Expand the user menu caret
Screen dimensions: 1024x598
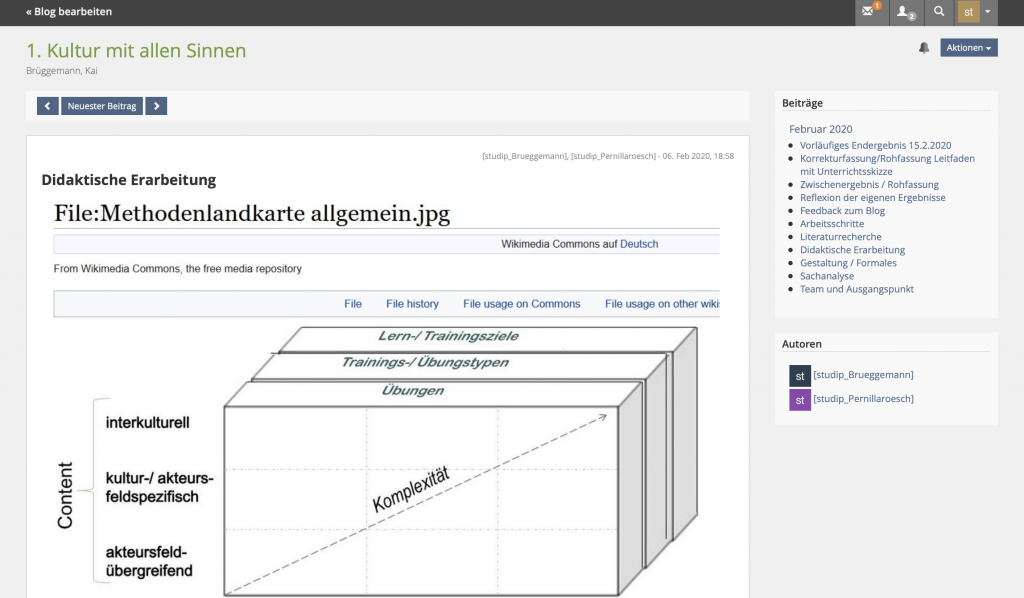coord(989,12)
